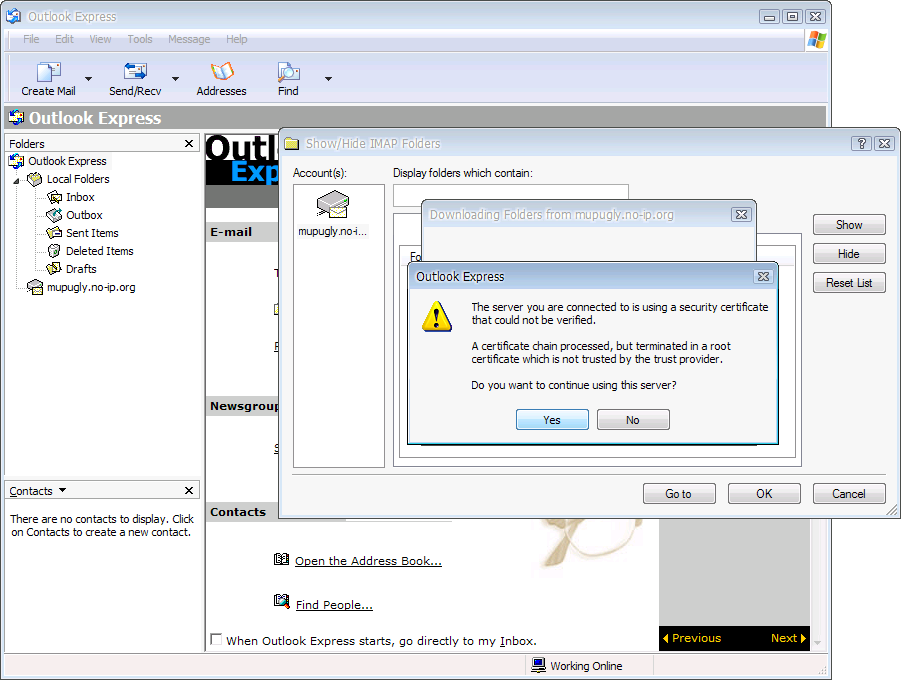This screenshot has height=680, width=901.
Task: Select mupugly.no-ip.org account icon in dialog
Action: tap(333, 206)
